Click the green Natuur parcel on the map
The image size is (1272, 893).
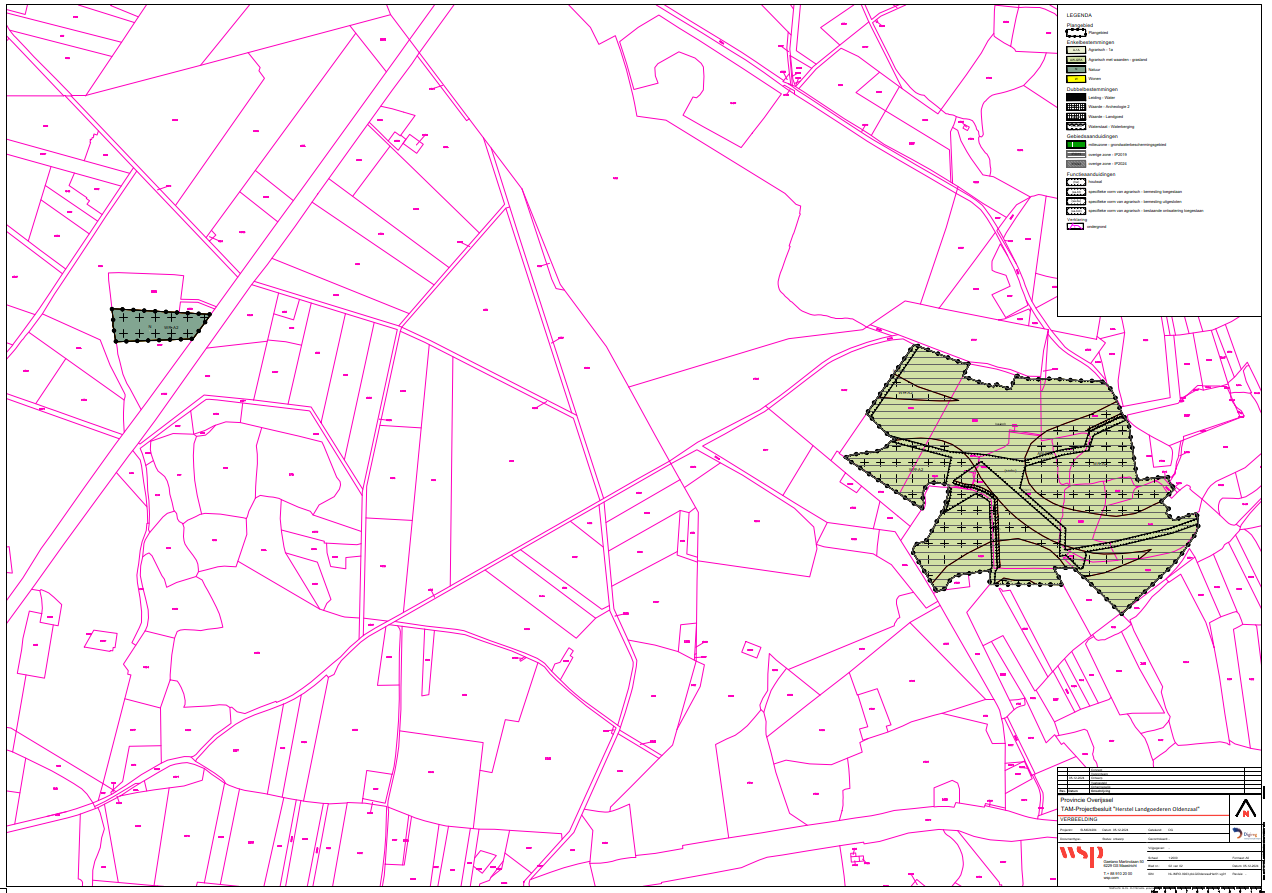tap(158, 325)
